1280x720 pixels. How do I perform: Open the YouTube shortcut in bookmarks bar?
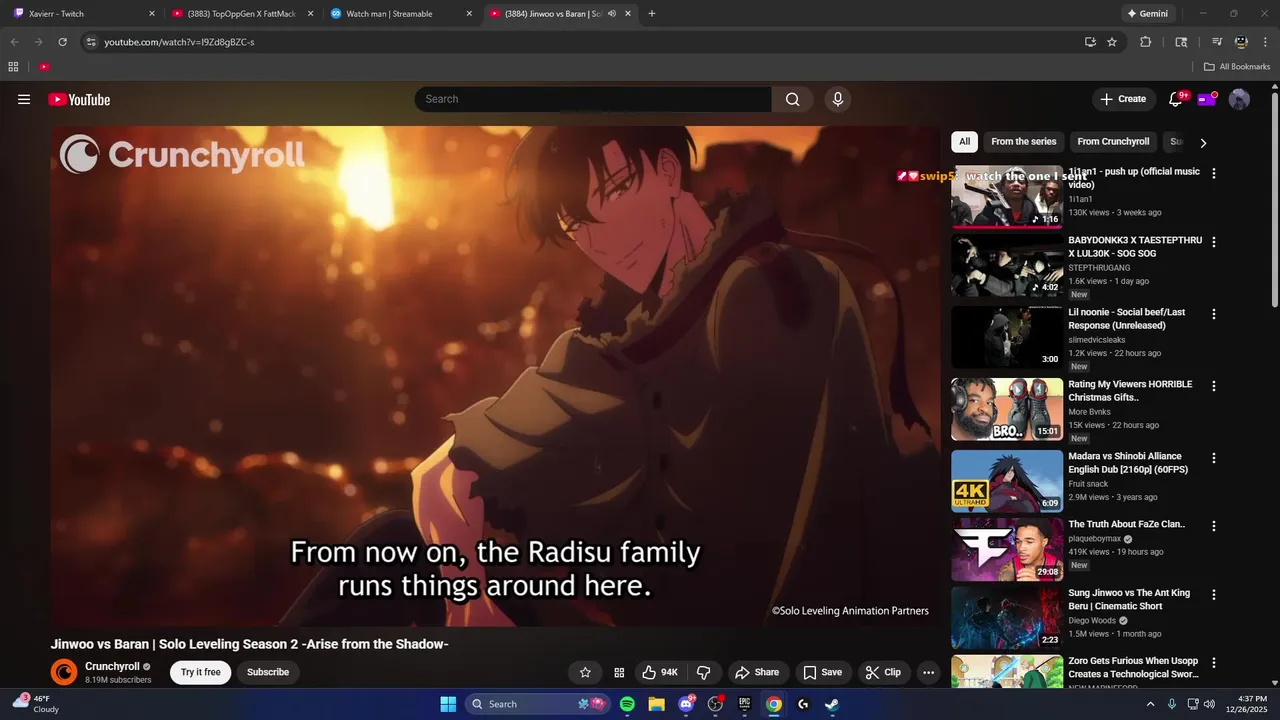point(44,67)
